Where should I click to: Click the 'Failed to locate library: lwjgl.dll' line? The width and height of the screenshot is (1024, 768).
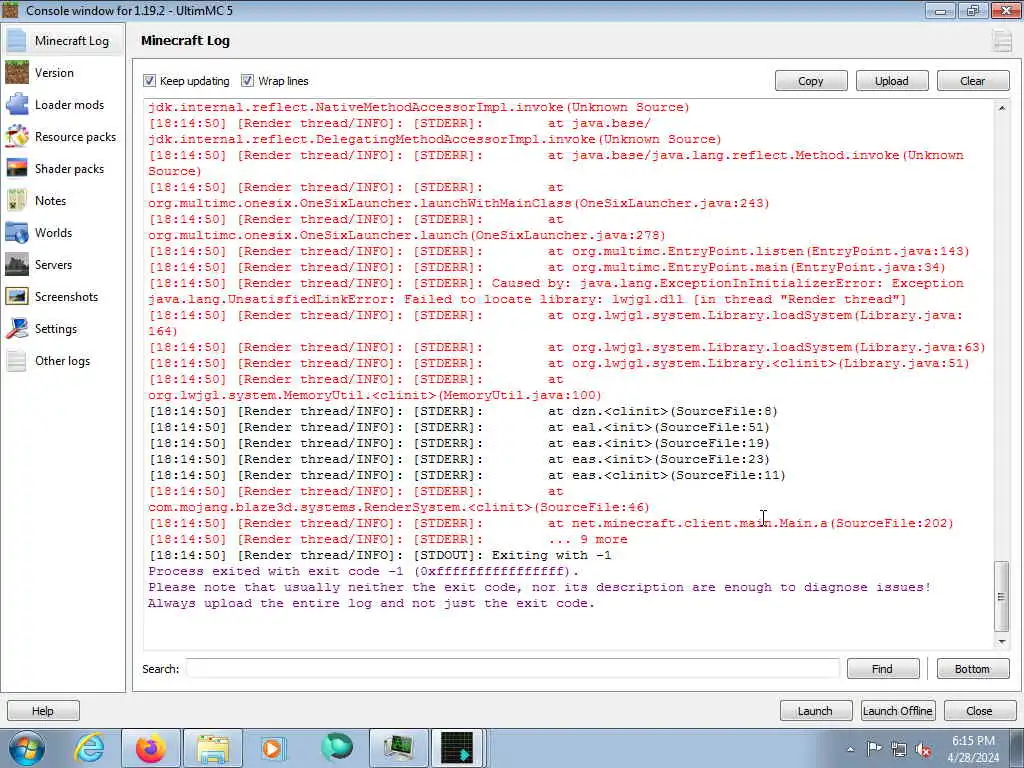click(526, 299)
